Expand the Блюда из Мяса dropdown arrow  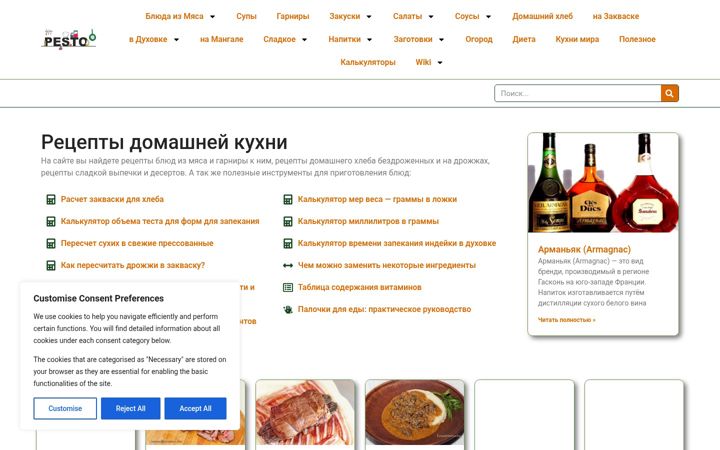click(x=213, y=17)
